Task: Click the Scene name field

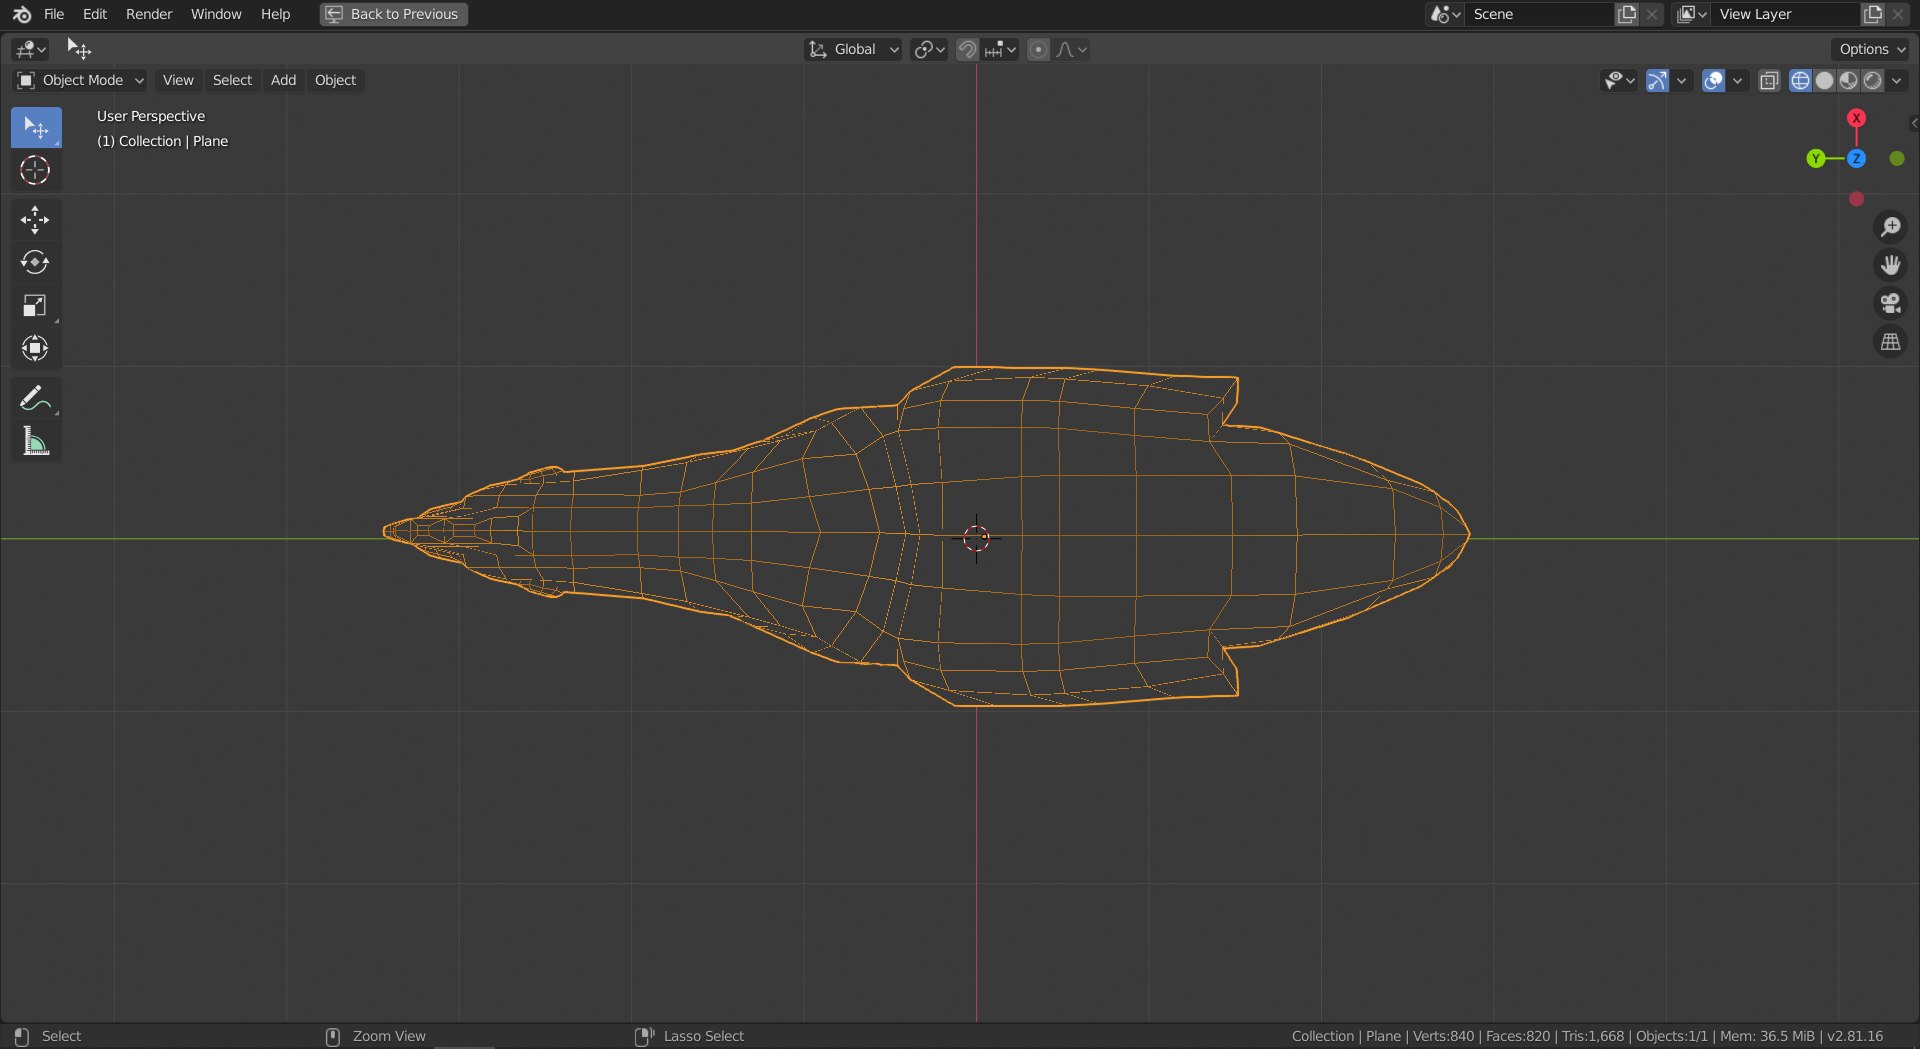Action: [1540, 14]
